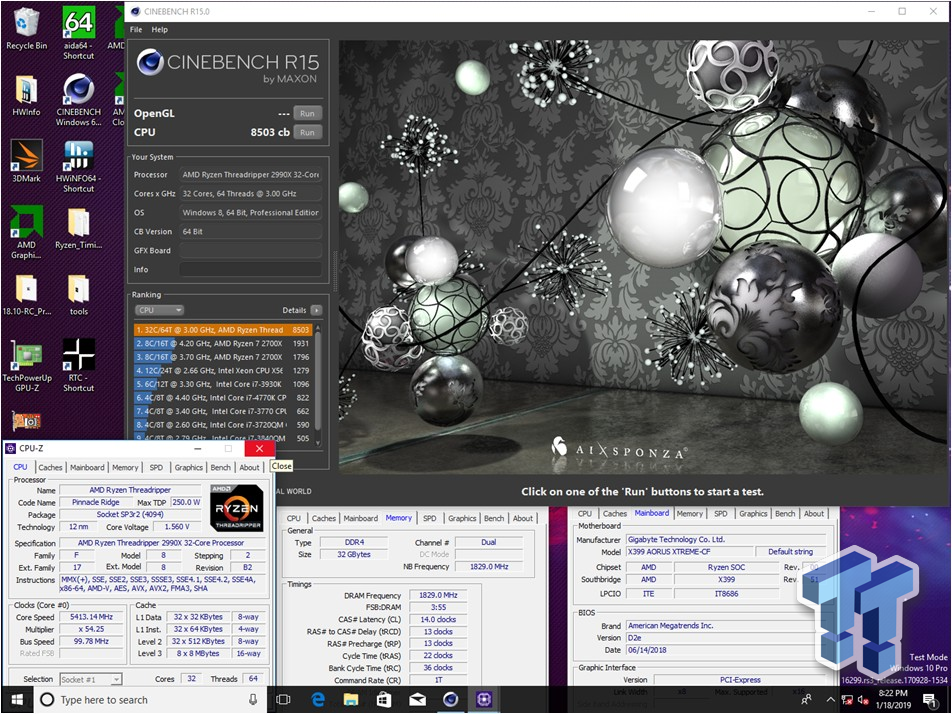This screenshot has width=952, height=714.
Task: Select ranking row '1. 32C/64T @ 3.00 GHz'
Action: coord(223,330)
